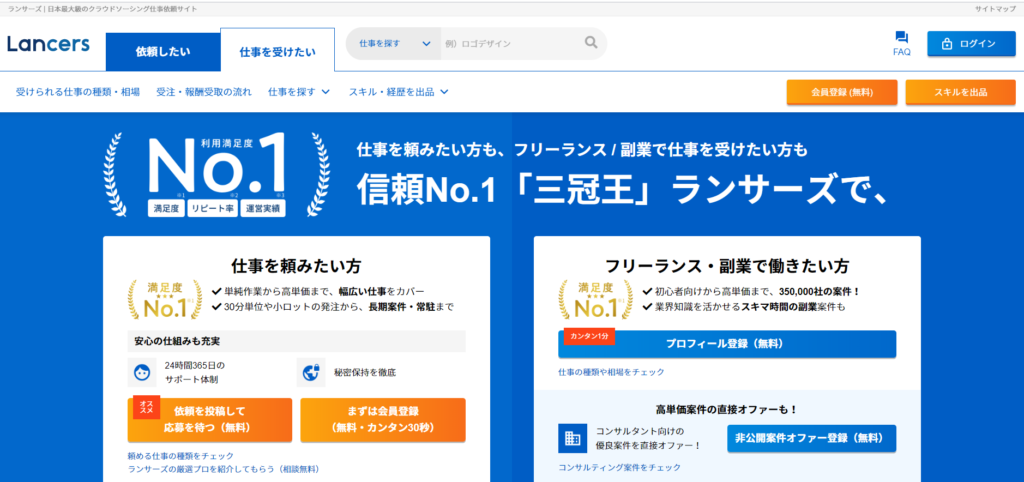This screenshot has width=1024, height=482.
Task: Open 受注・報酬受取の流れ
Action: 204,92
